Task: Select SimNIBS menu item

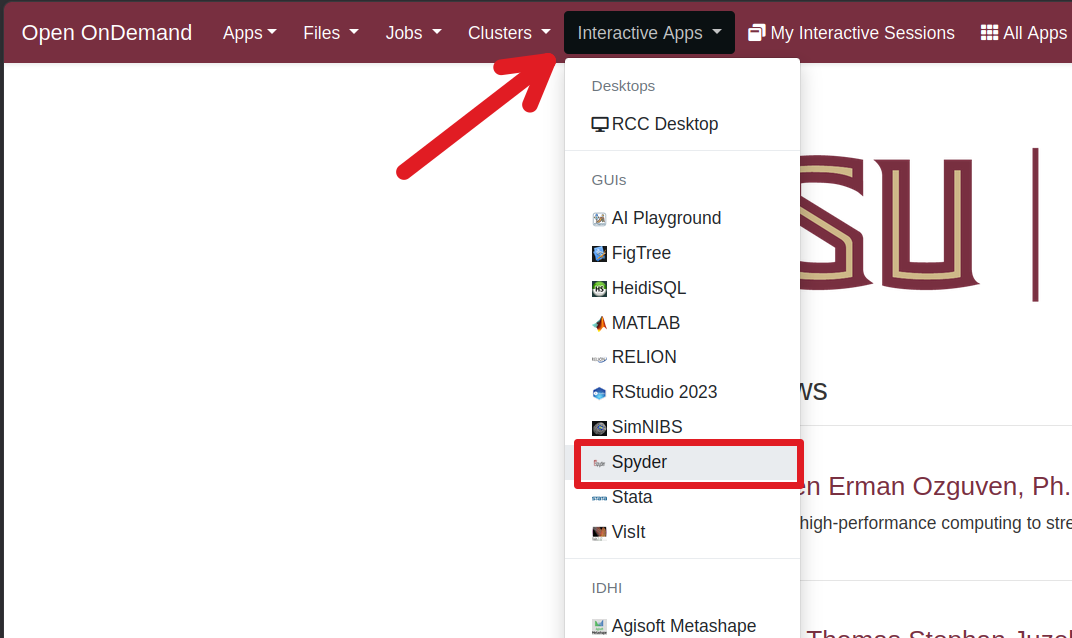Action: pos(682,427)
